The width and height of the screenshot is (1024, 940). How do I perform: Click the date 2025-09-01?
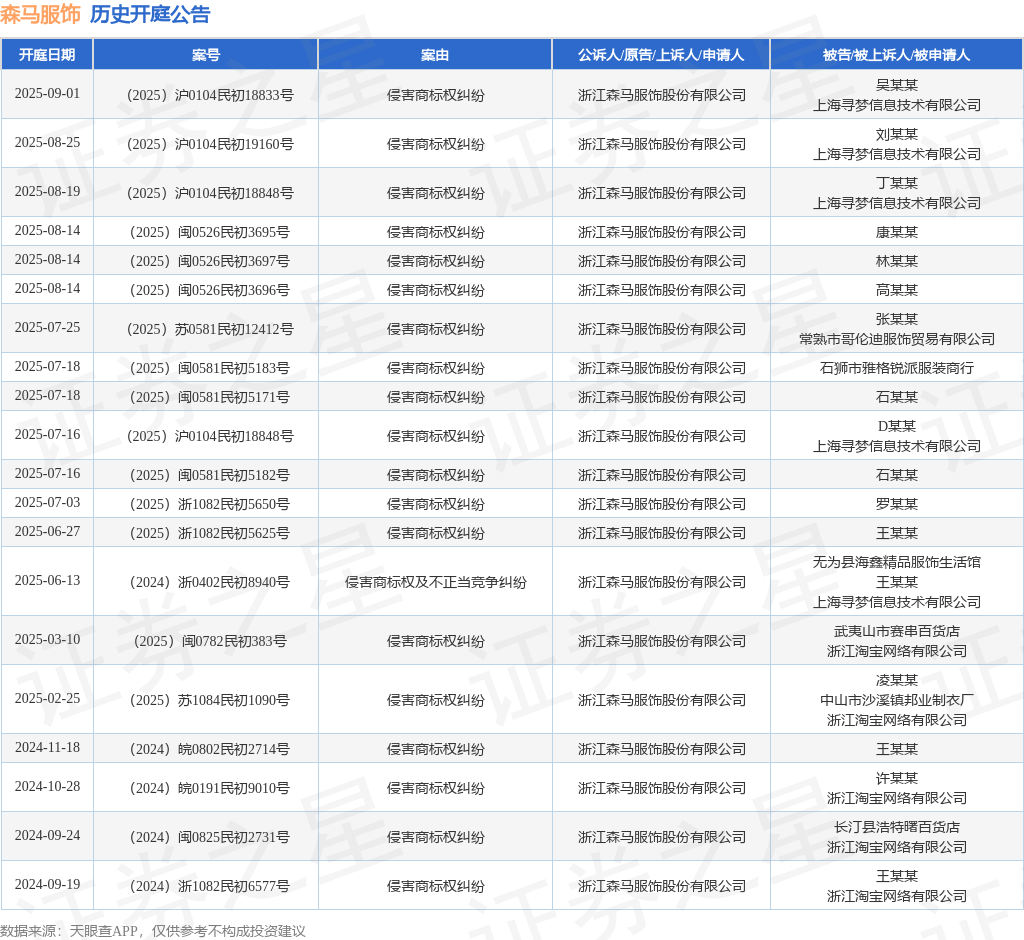(48, 93)
